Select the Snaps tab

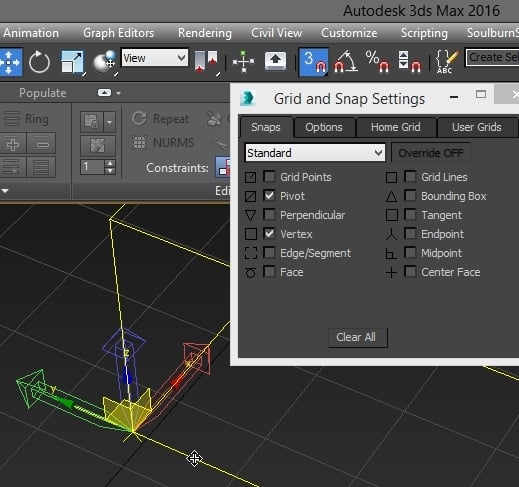point(266,127)
